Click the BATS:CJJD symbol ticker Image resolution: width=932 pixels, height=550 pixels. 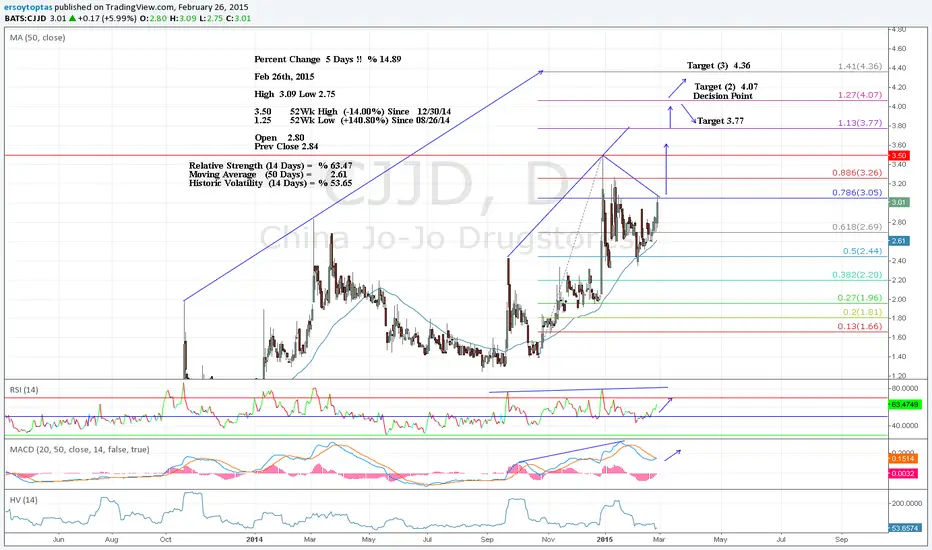[x=26, y=18]
